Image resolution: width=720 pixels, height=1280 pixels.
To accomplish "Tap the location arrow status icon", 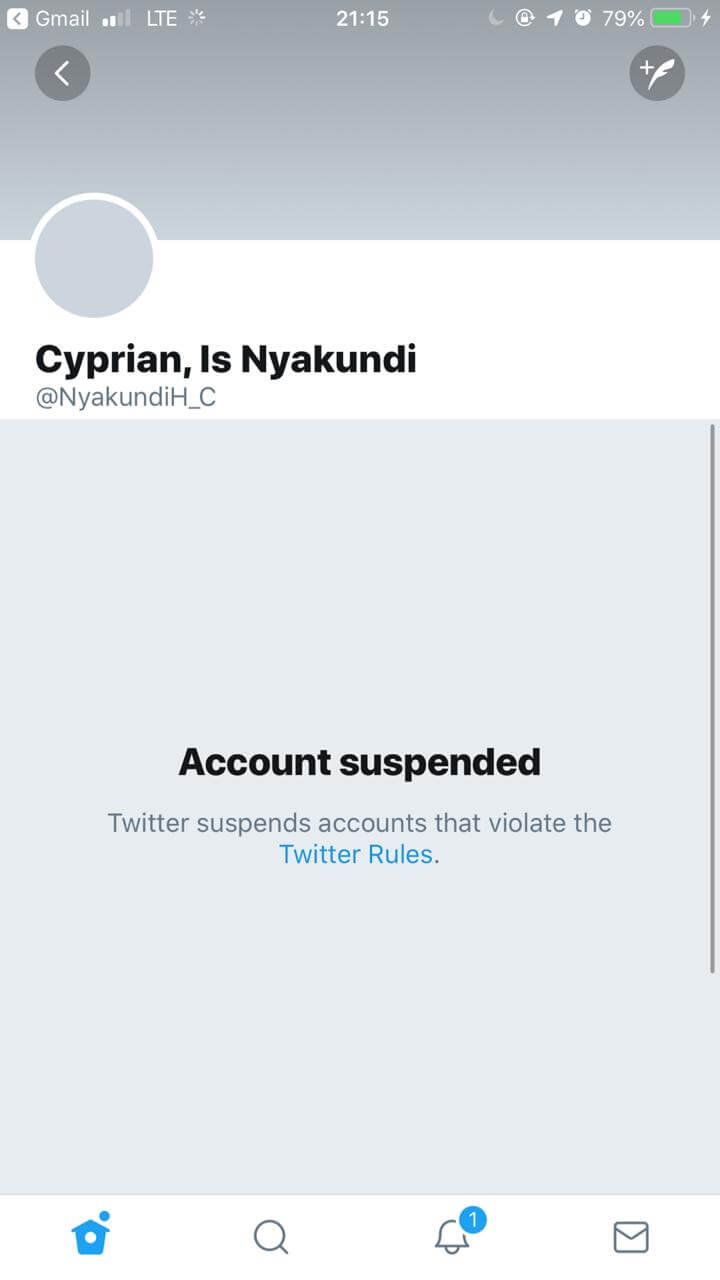I will coord(553,18).
